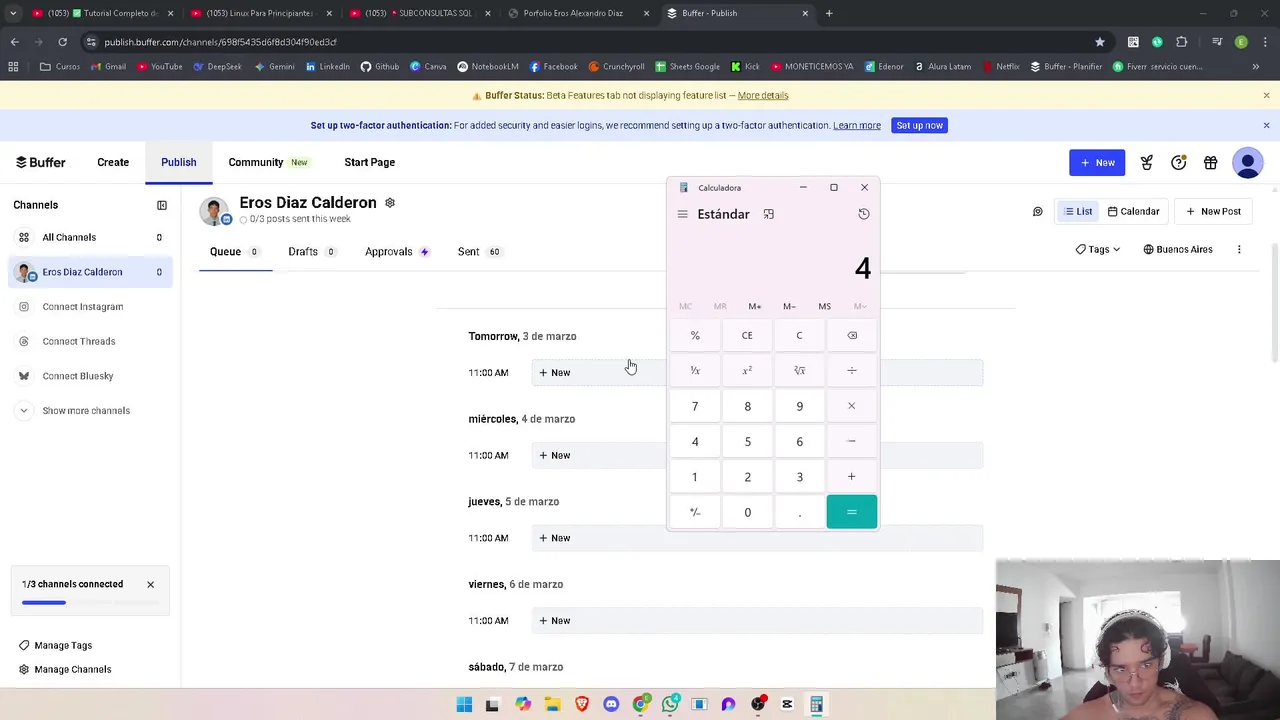1280x720 pixels.
Task: Click the divide key in Calculator
Action: pos(852,371)
